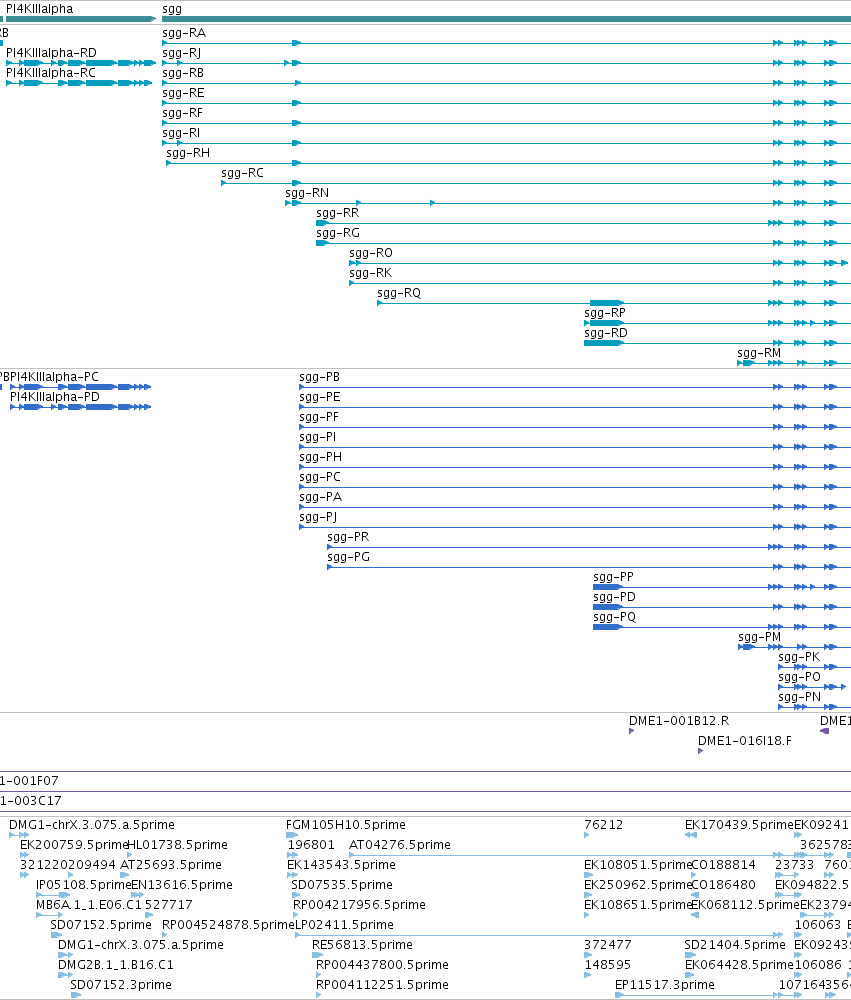Select protein sgg-PO
Viewport: 851px width, 1000px height.
799,677
